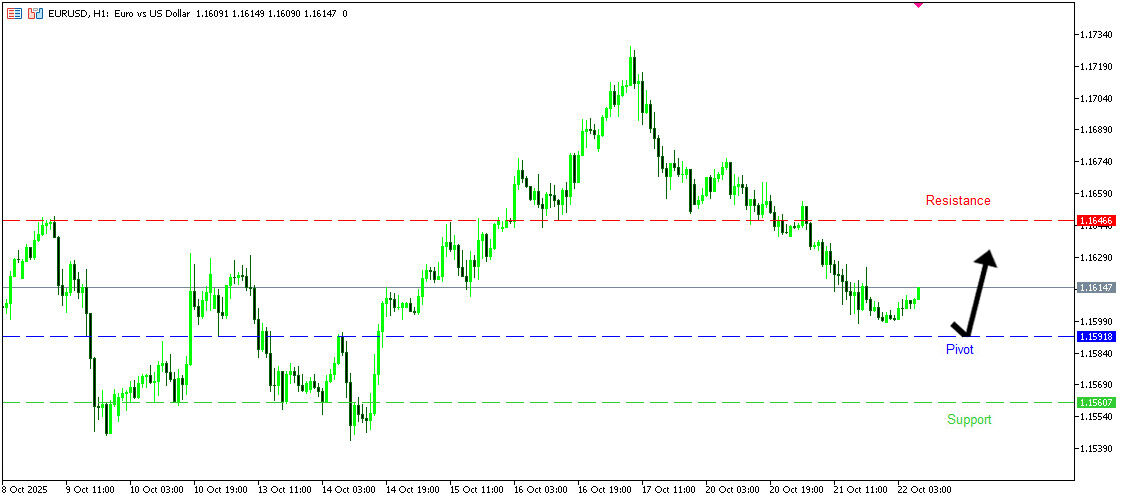Click the gray 1.16147 current price tag
This screenshot has width=1132, height=501.
1096,288
